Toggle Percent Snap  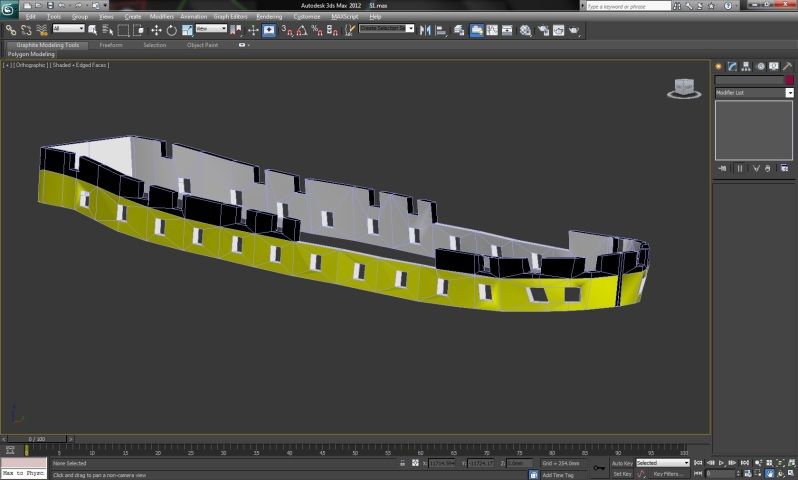[x=317, y=31]
